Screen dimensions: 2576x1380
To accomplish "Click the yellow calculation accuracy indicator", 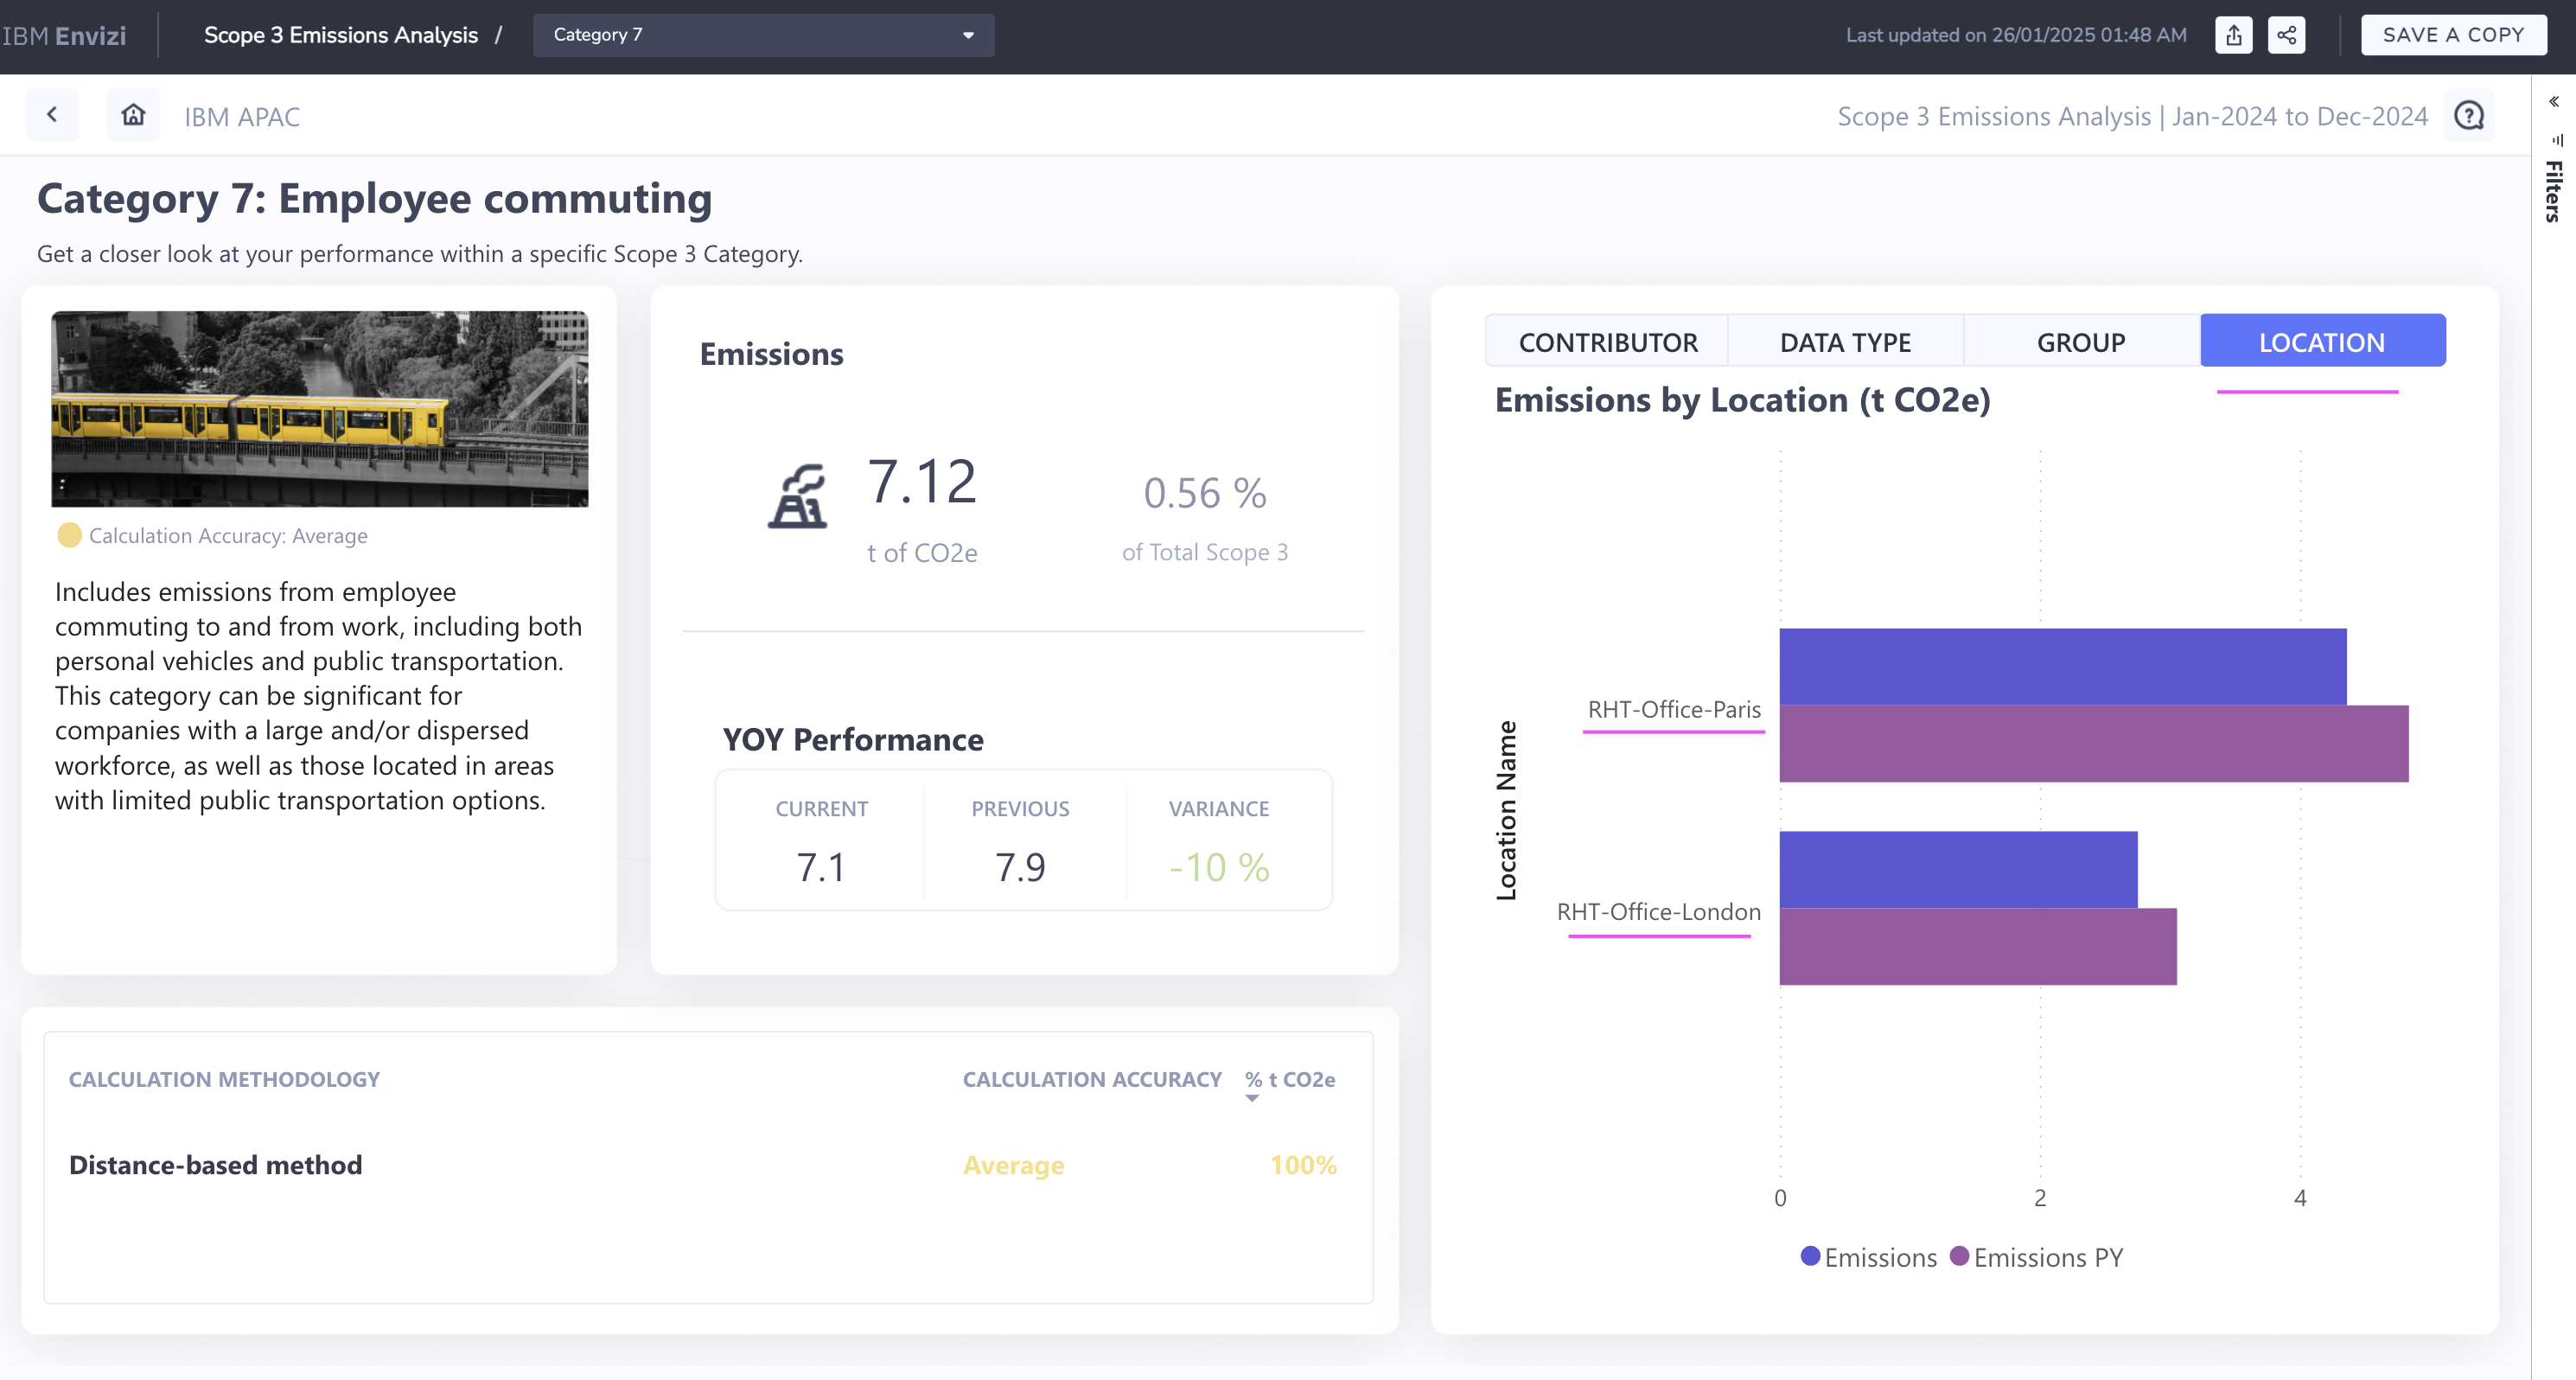I will [x=69, y=536].
